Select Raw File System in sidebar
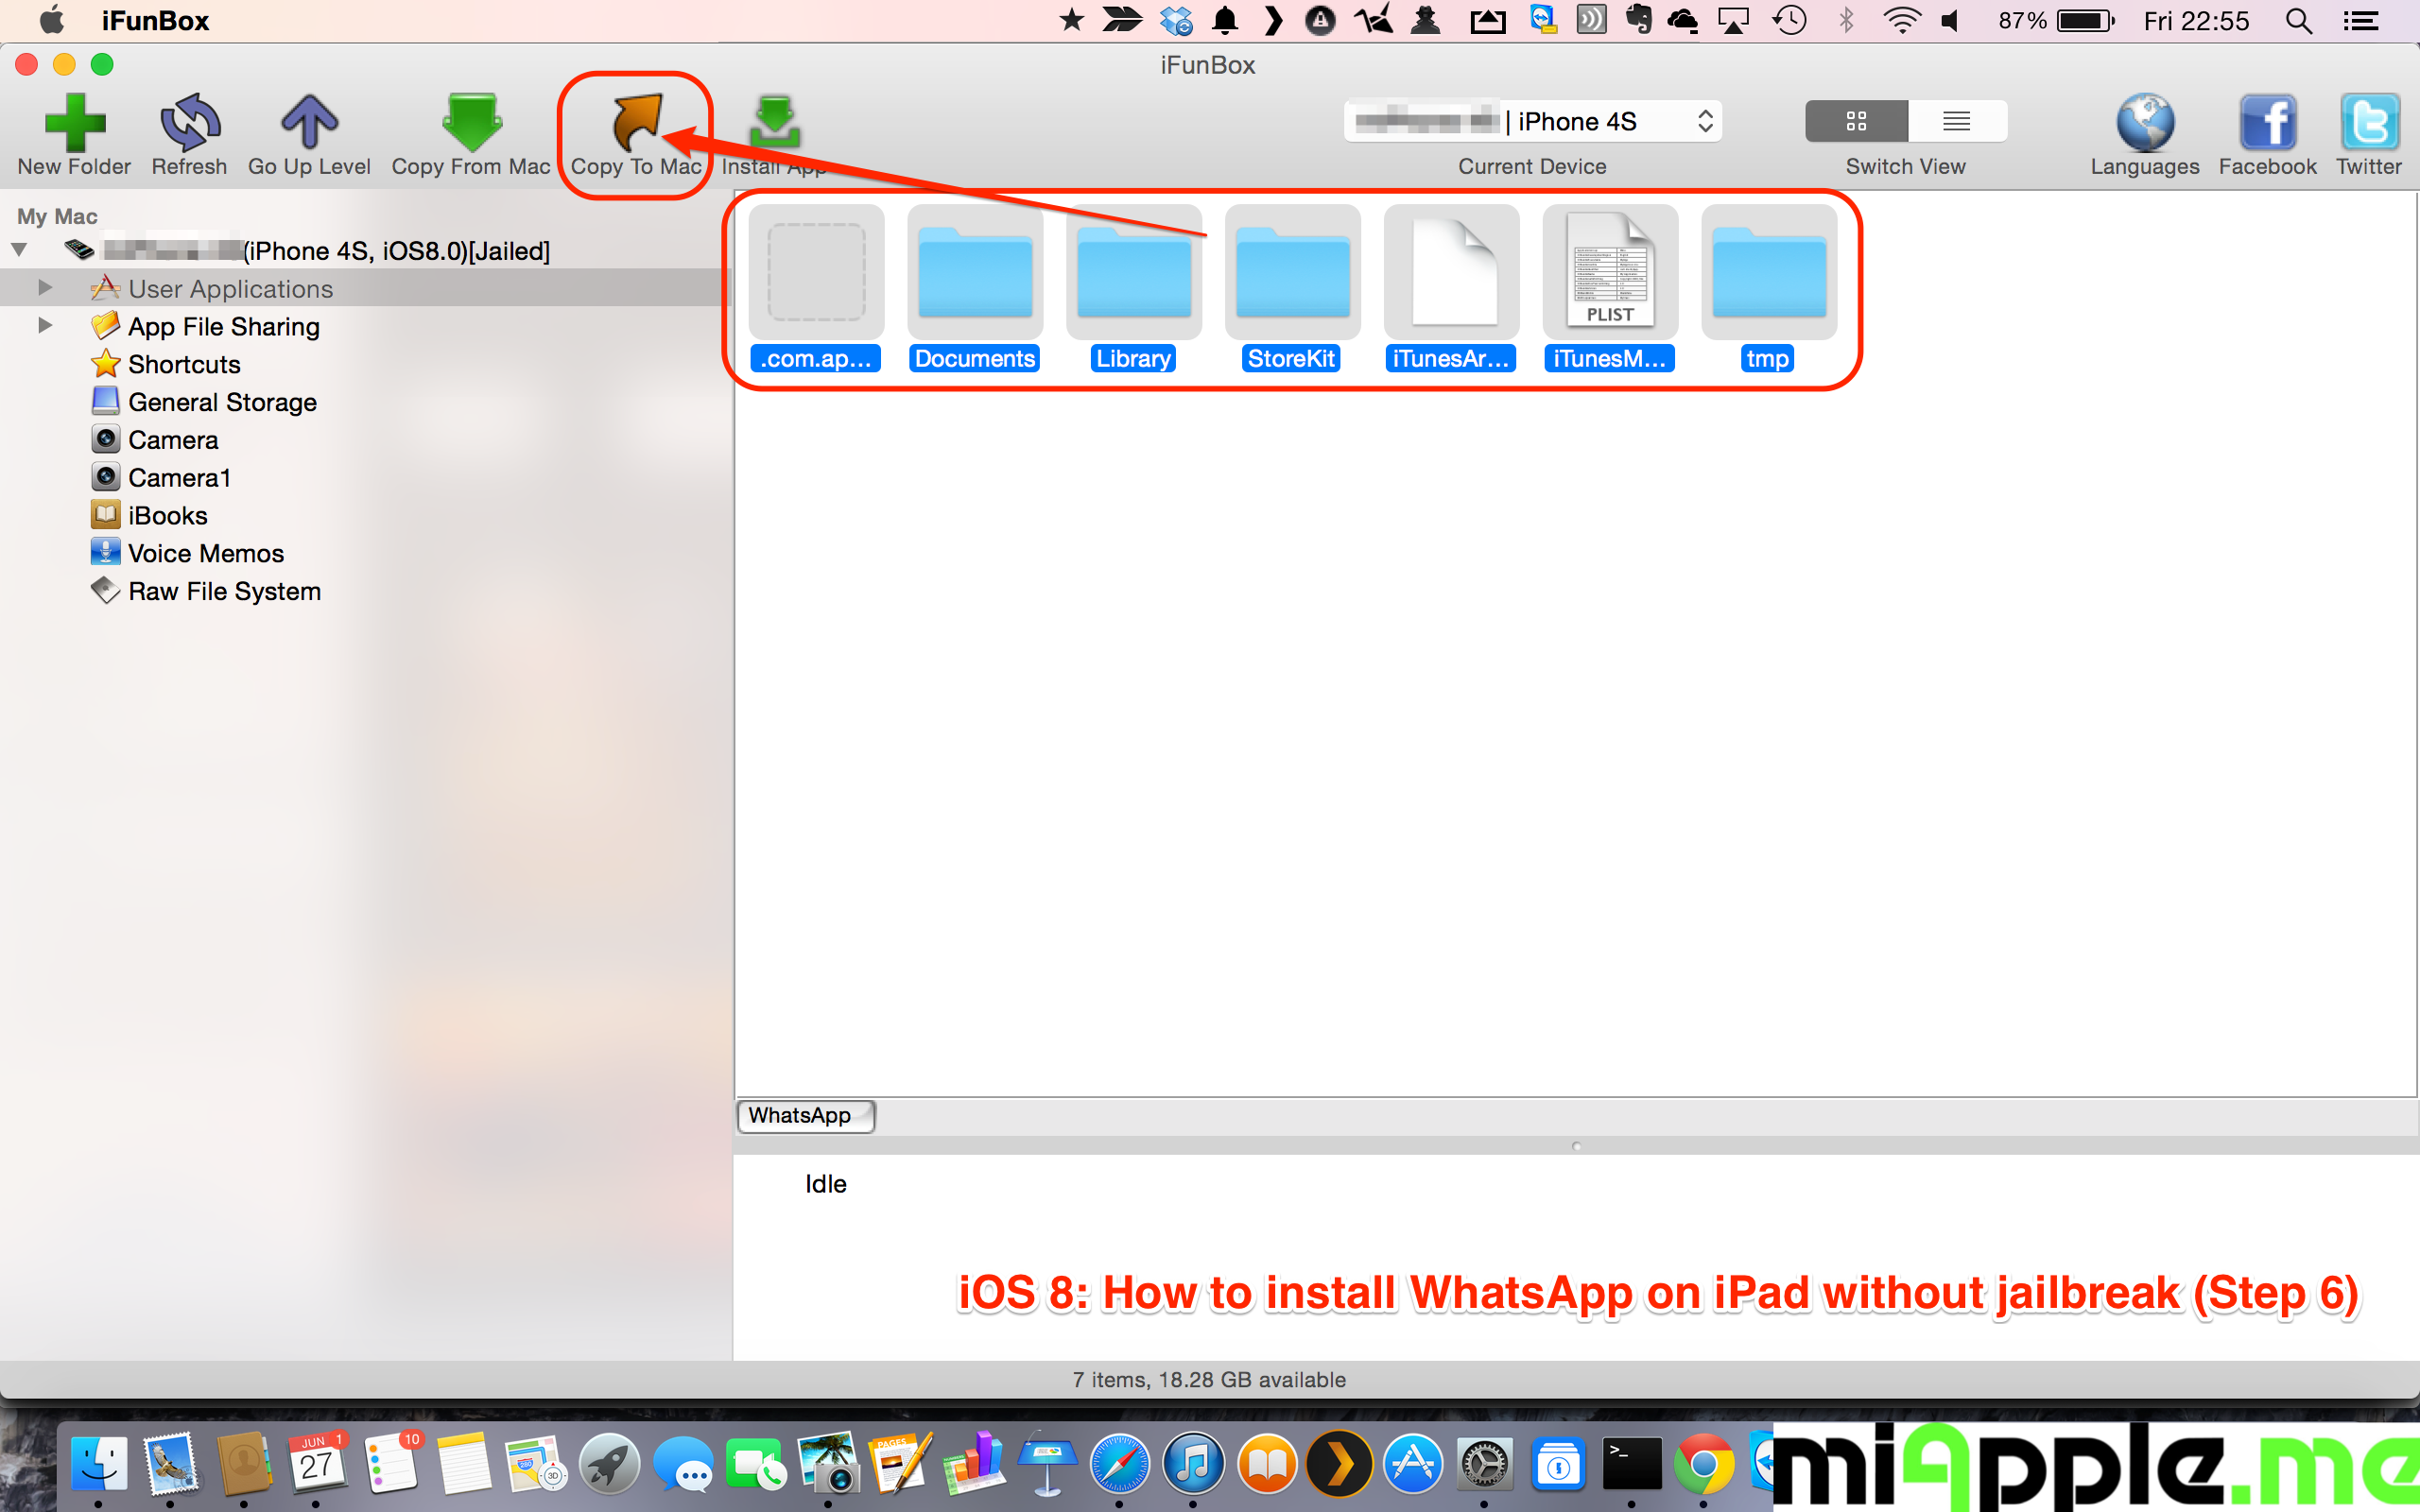 pyautogui.click(x=224, y=591)
